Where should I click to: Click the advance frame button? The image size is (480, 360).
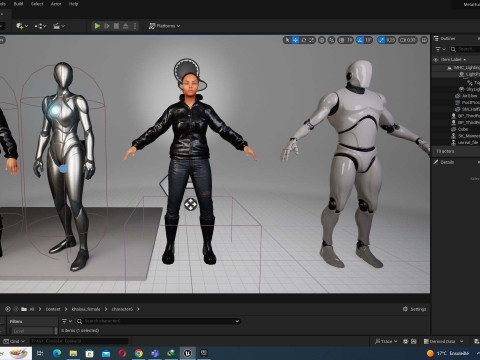(x=107, y=26)
